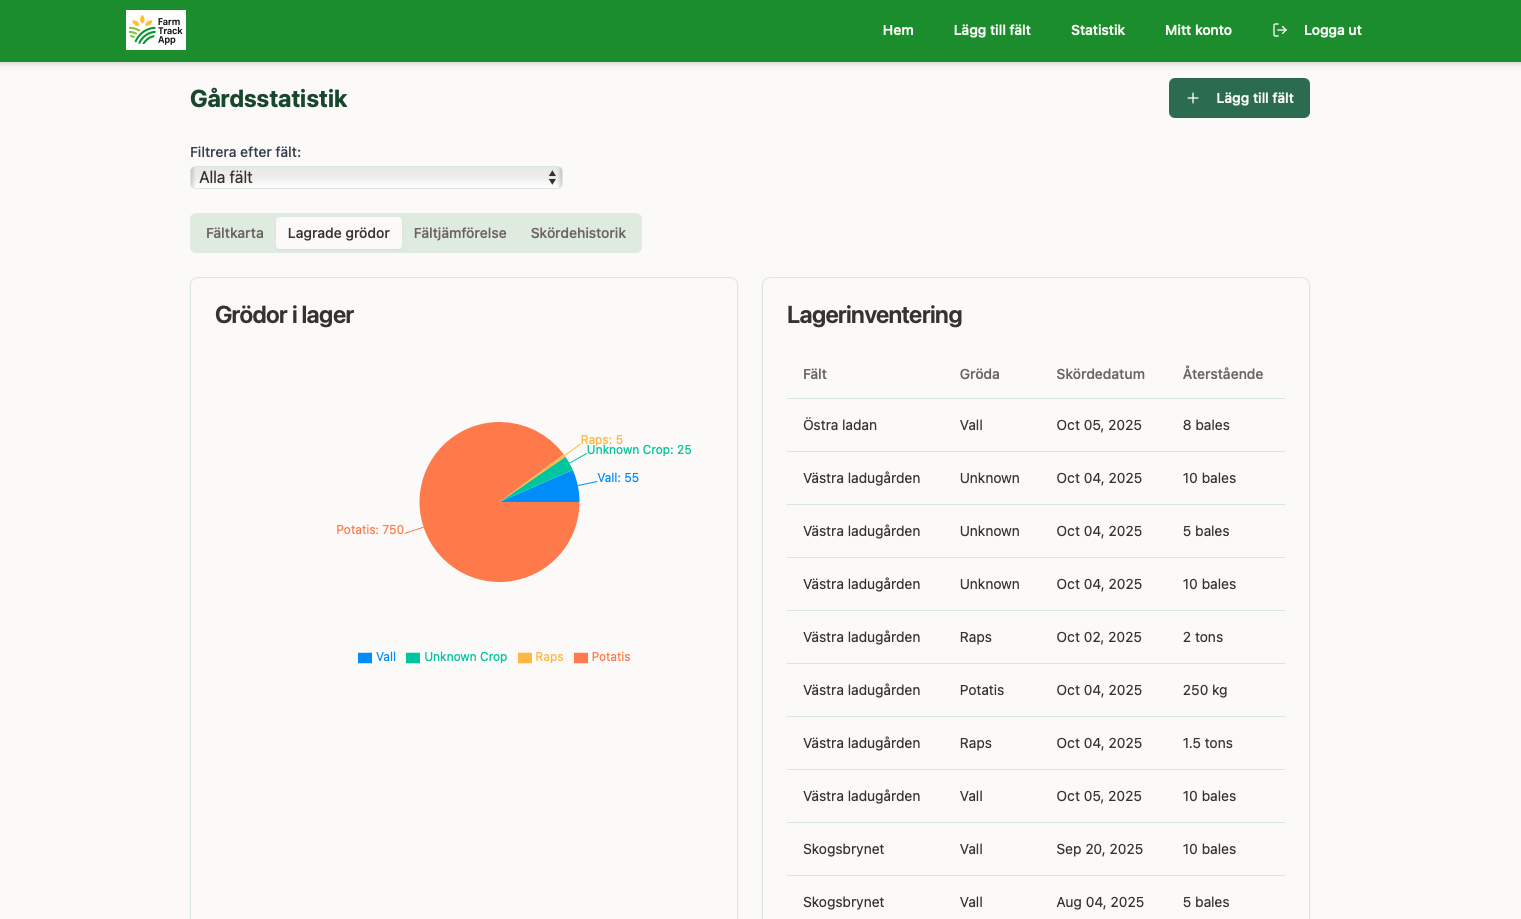The height and width of the screenshot is (919, 1521).
Task: Click the Grödor i lager card title
Action: (x=285, y=315)
